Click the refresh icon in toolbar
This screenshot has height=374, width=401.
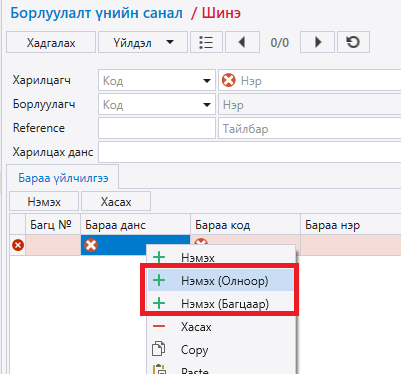point(353,42)
